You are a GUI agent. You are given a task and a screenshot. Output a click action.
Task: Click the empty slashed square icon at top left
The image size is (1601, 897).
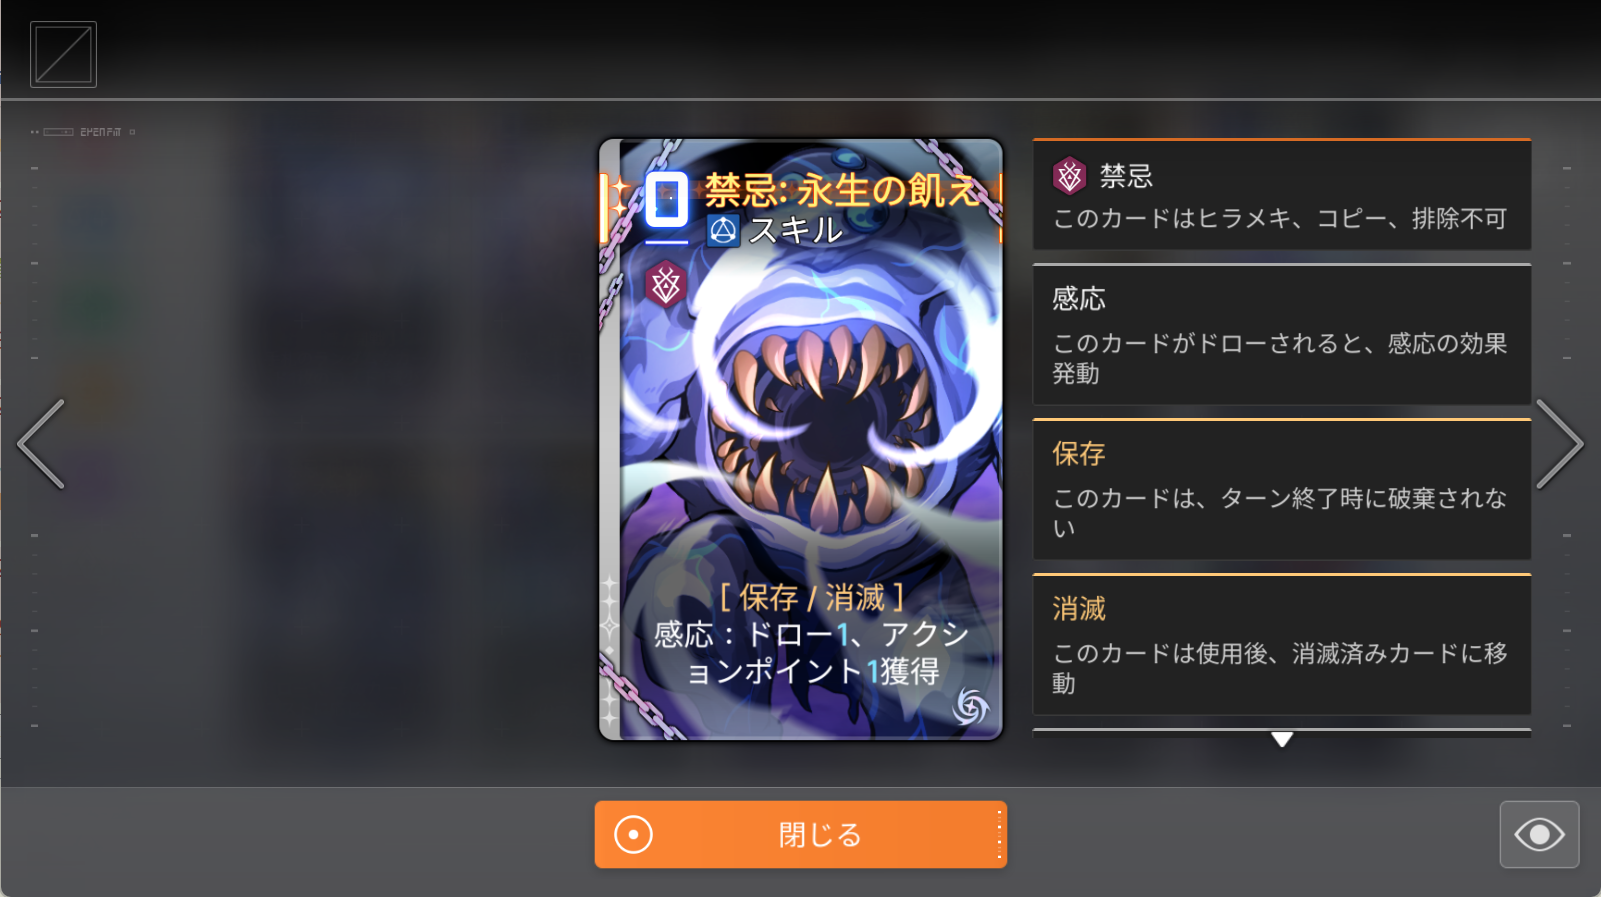click(x=63, y=54)
